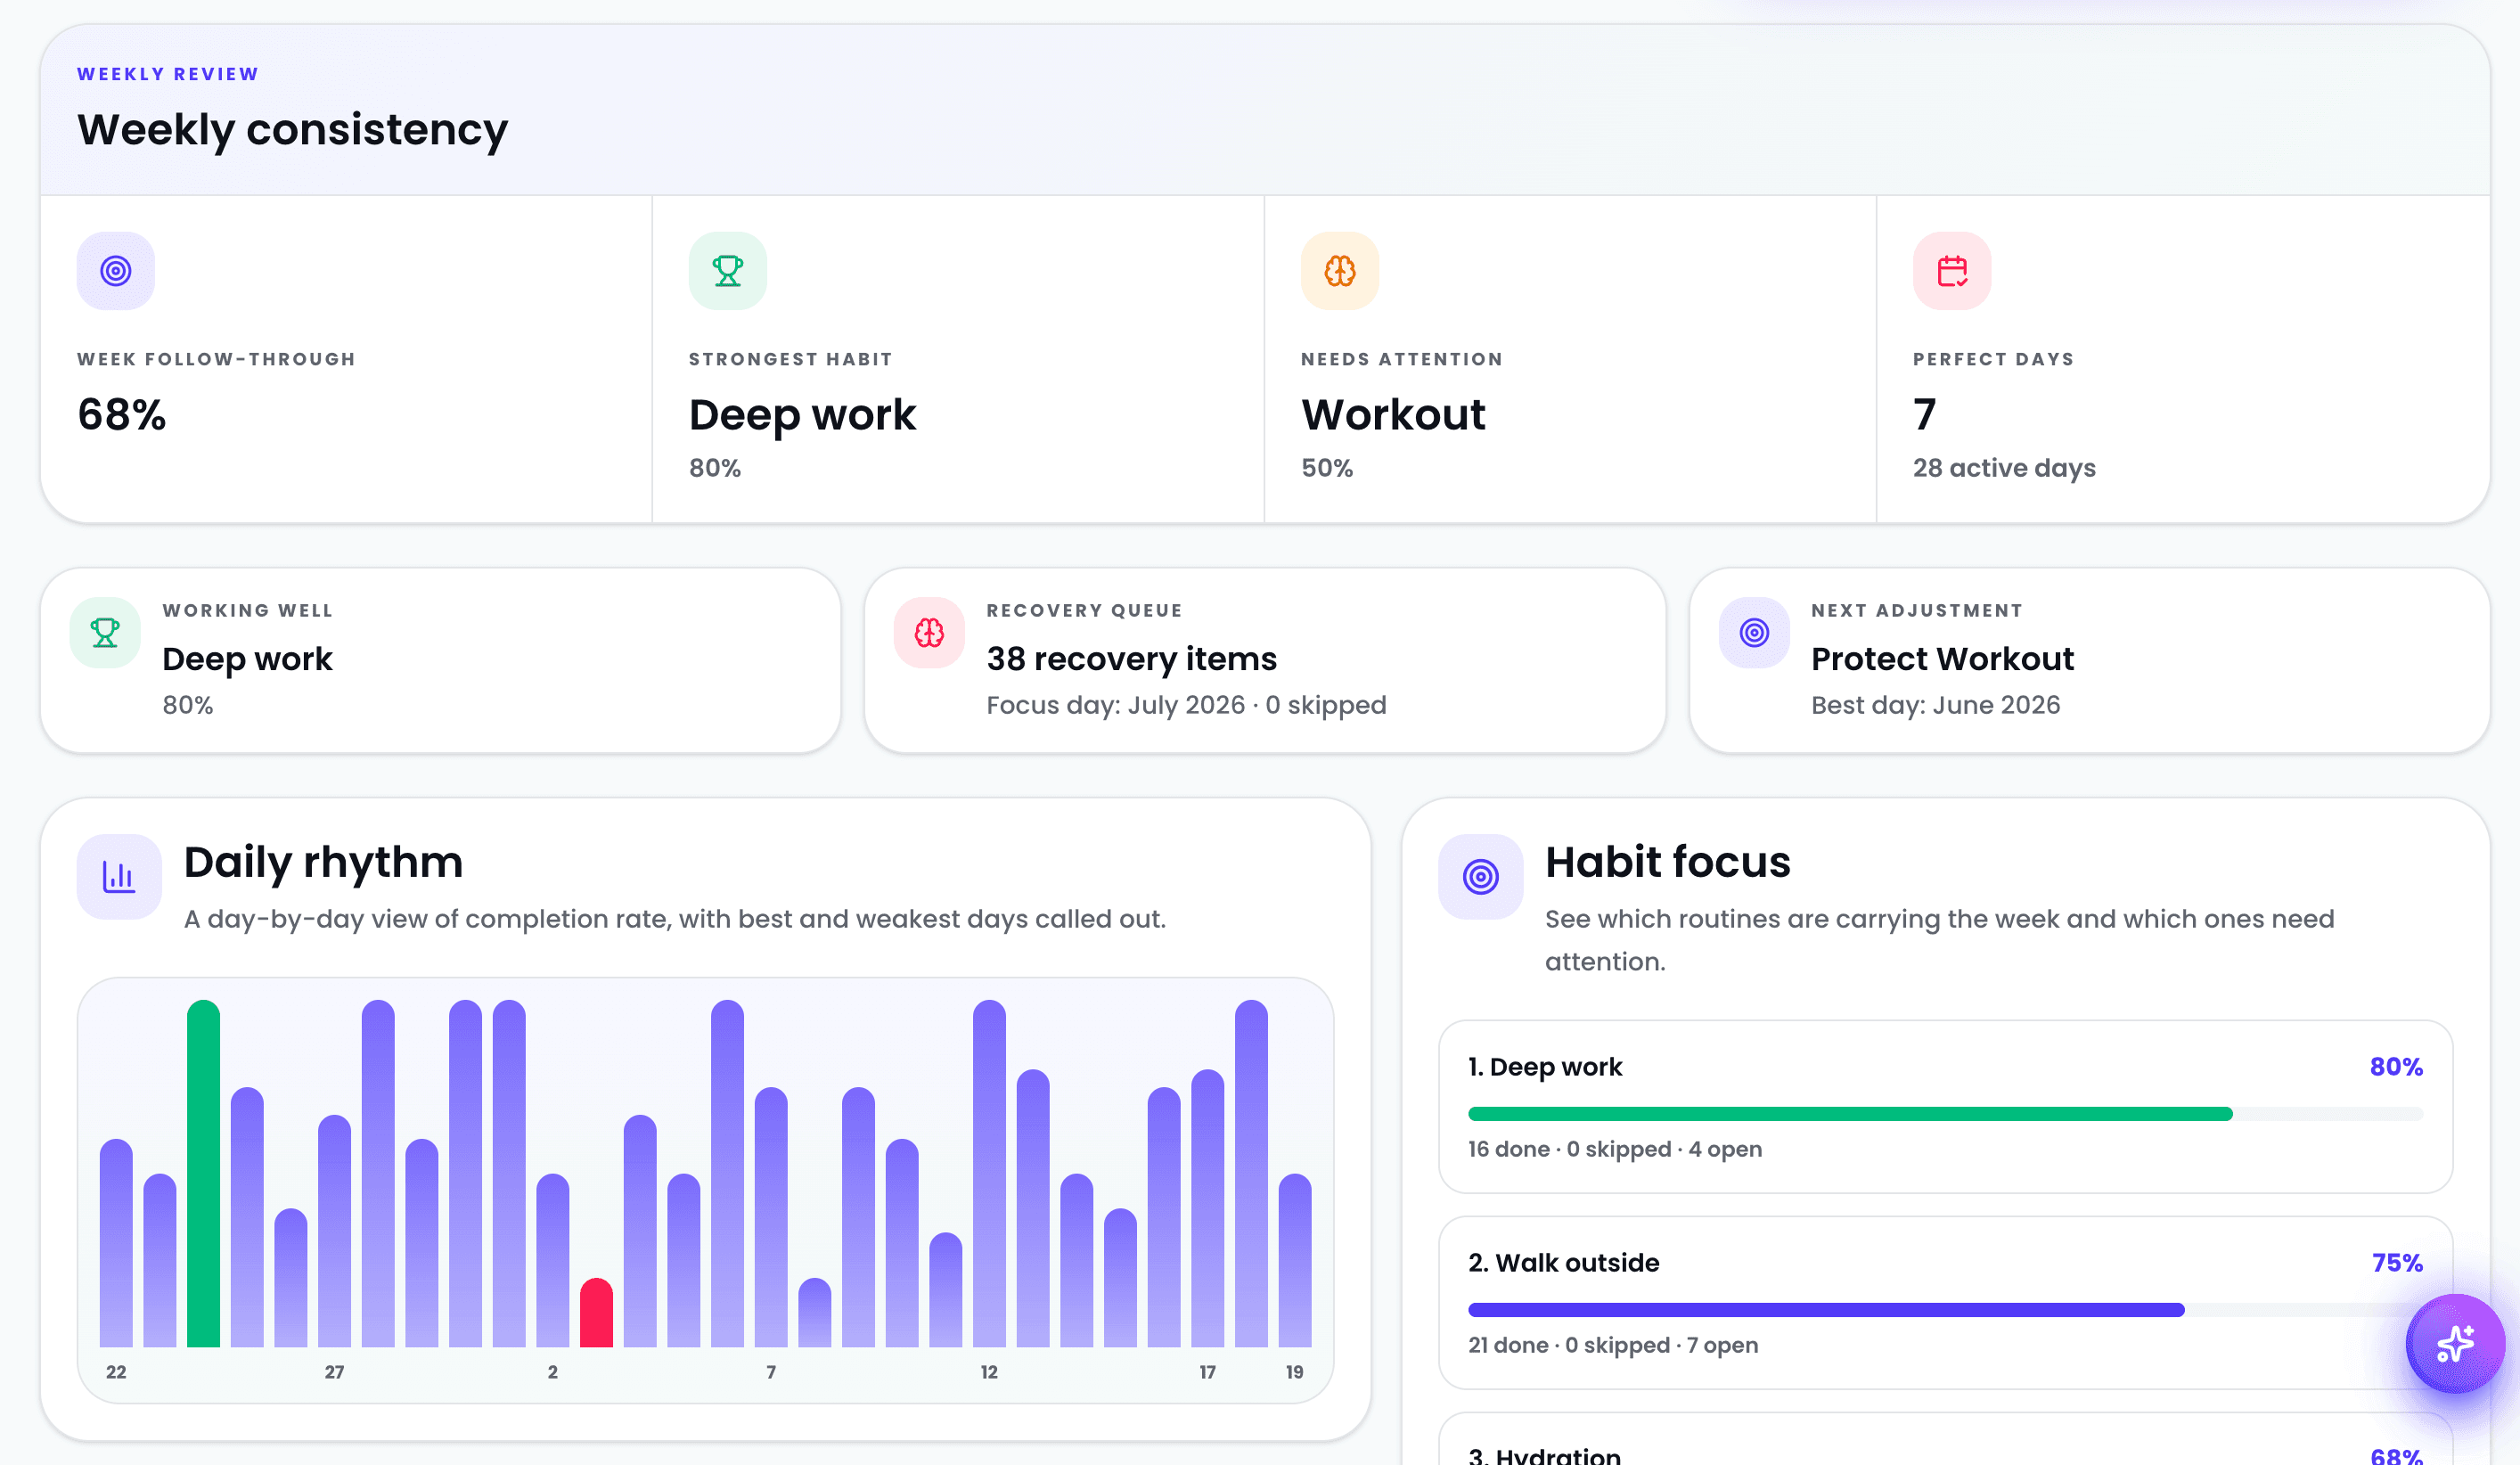The image size is (2520, 1465).
Task: Click Best day: June 2026 text
Action: point(1935,705)
